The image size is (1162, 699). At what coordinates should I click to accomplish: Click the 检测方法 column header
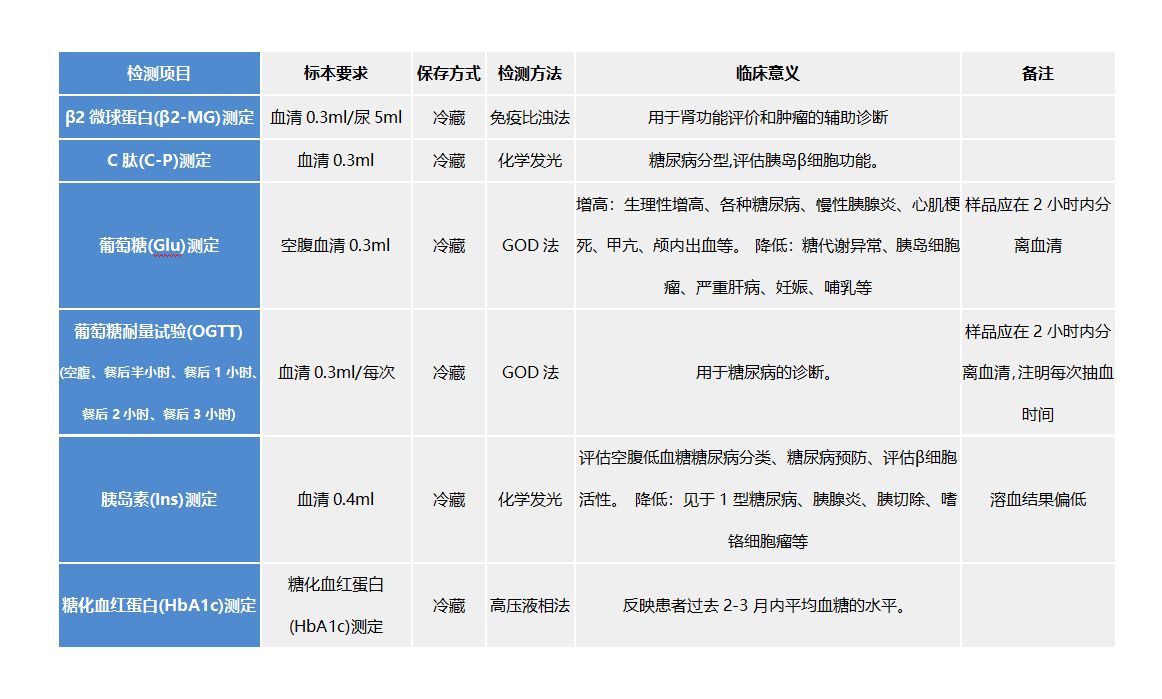[530, 73]
